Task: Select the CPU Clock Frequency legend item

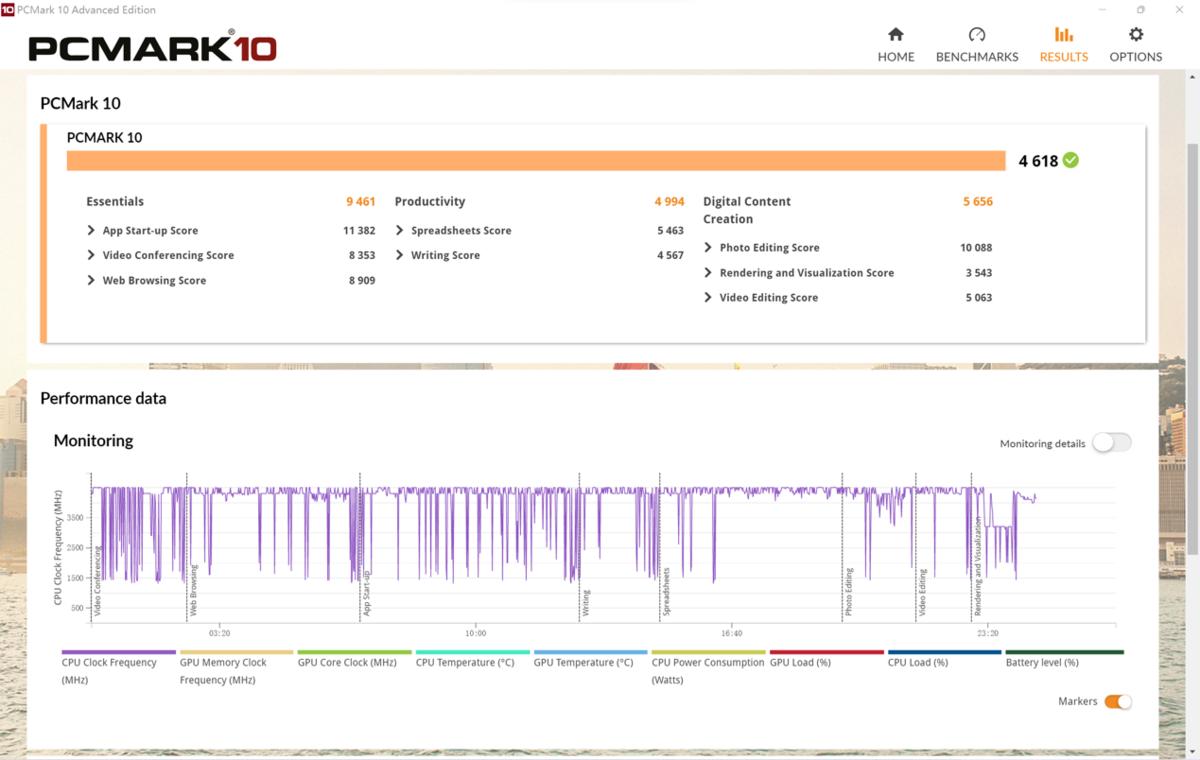Action: [110, 662]
